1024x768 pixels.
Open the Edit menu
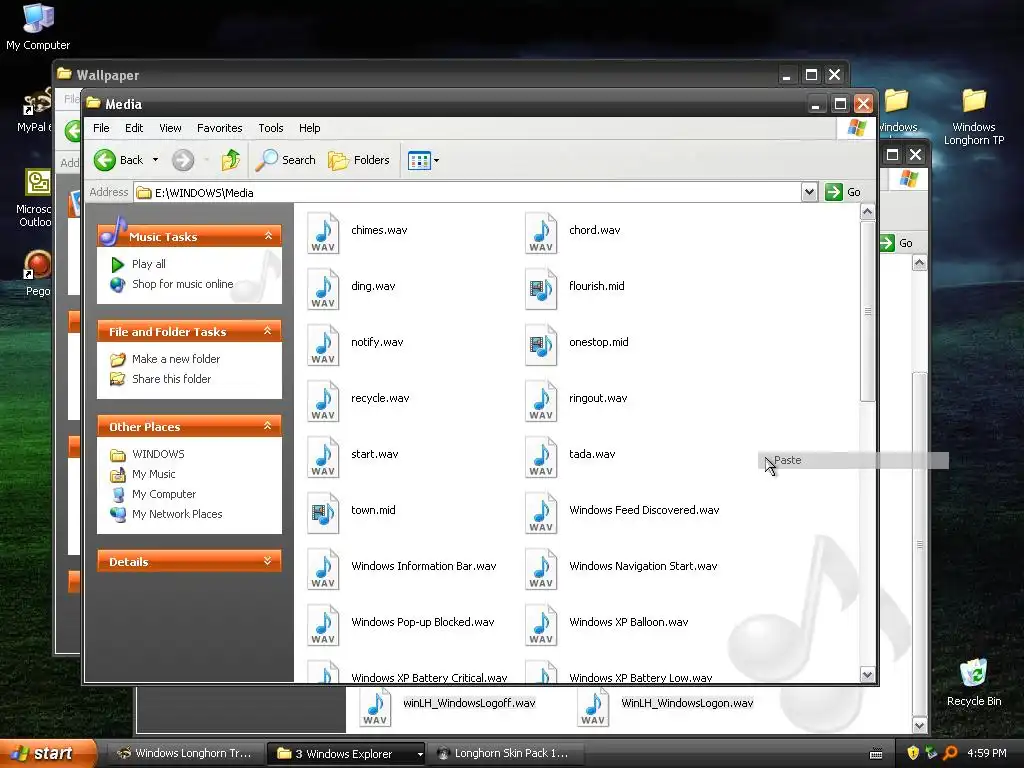pyautogui.click(x=134, y=128)
